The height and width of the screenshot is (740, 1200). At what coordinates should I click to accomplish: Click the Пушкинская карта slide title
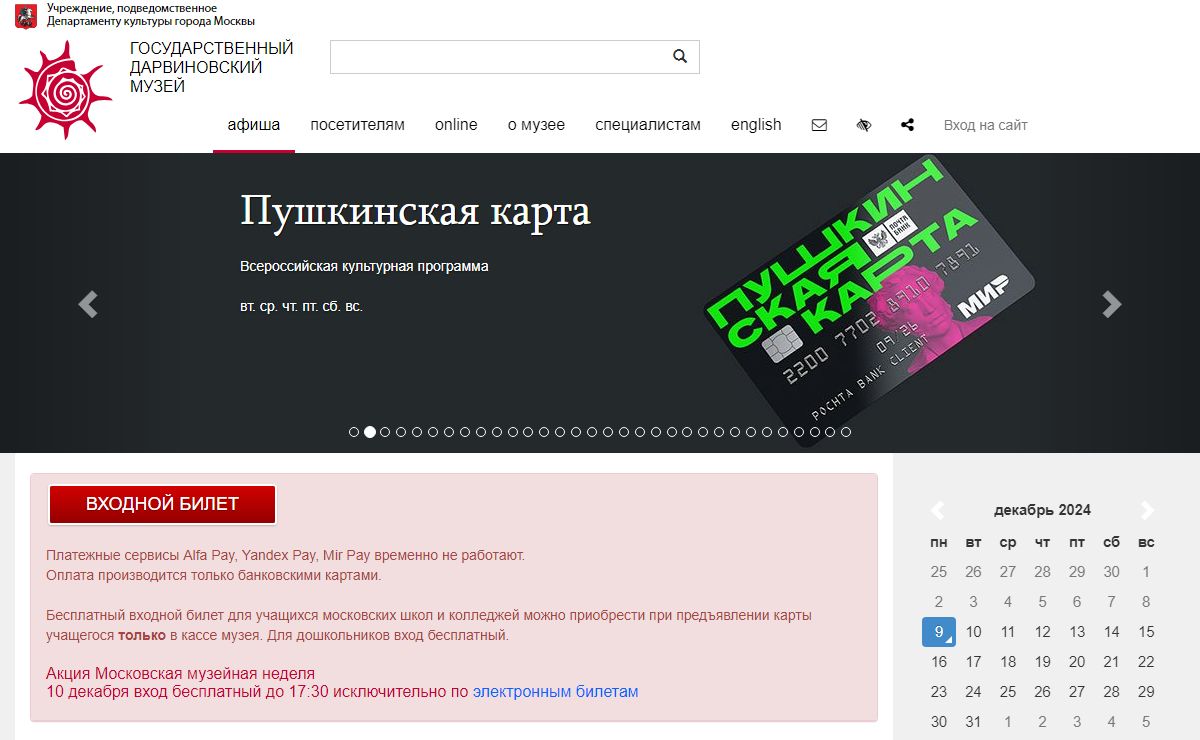[x=415, y=211]
